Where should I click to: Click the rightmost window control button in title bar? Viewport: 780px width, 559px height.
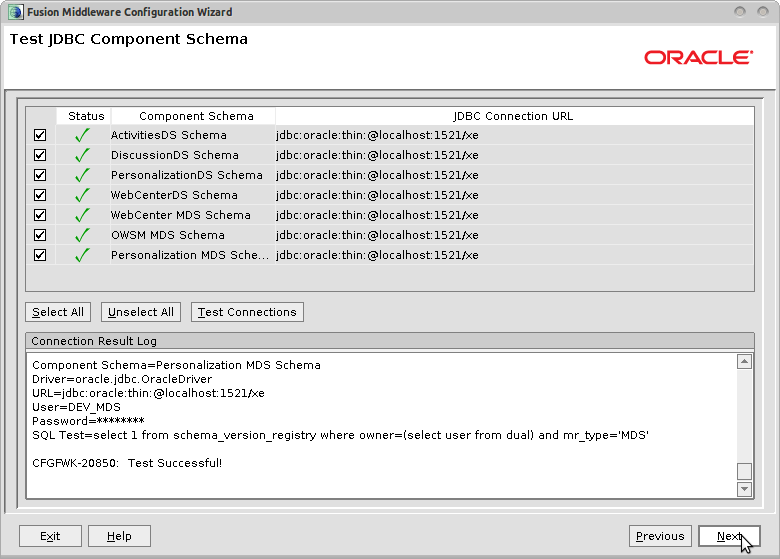pyautogui.click(x=763, y=11)
